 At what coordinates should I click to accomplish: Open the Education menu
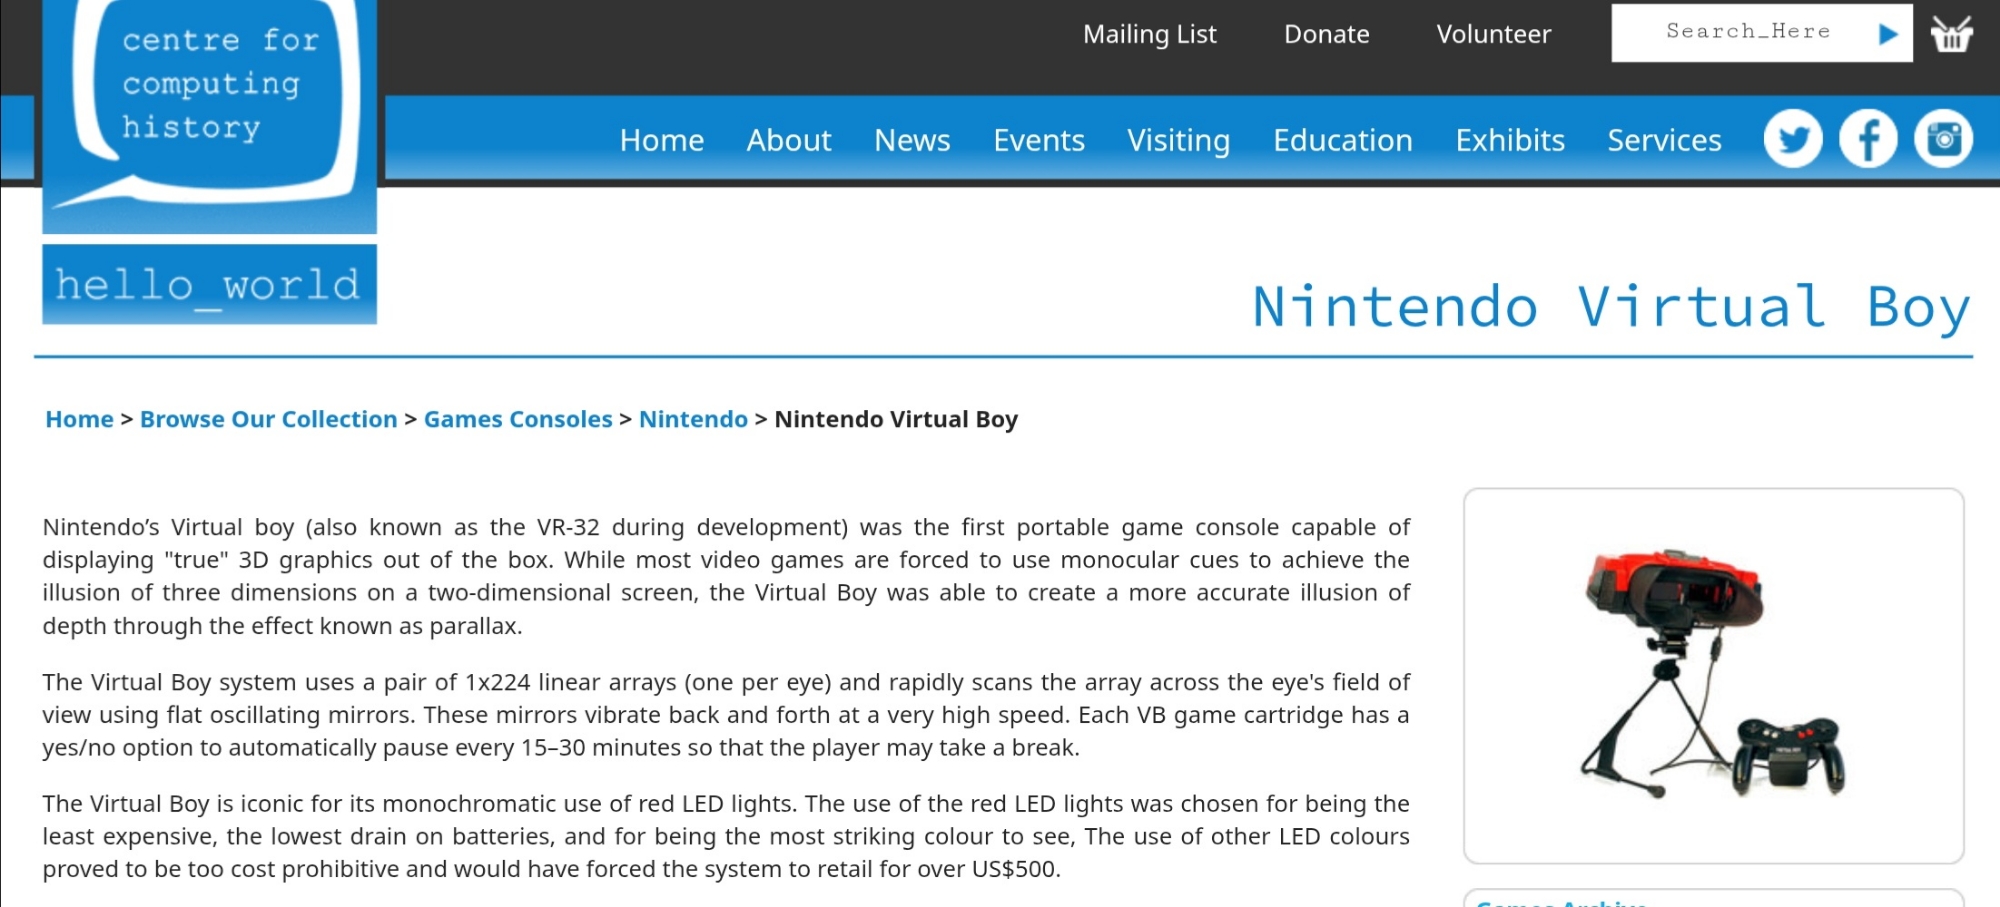click(1342, 141)
